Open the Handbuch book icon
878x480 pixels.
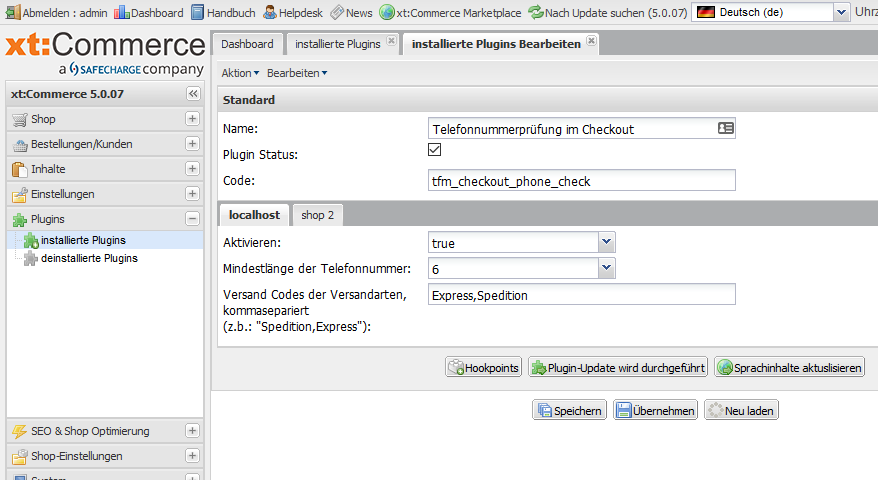tap(198, 13)
